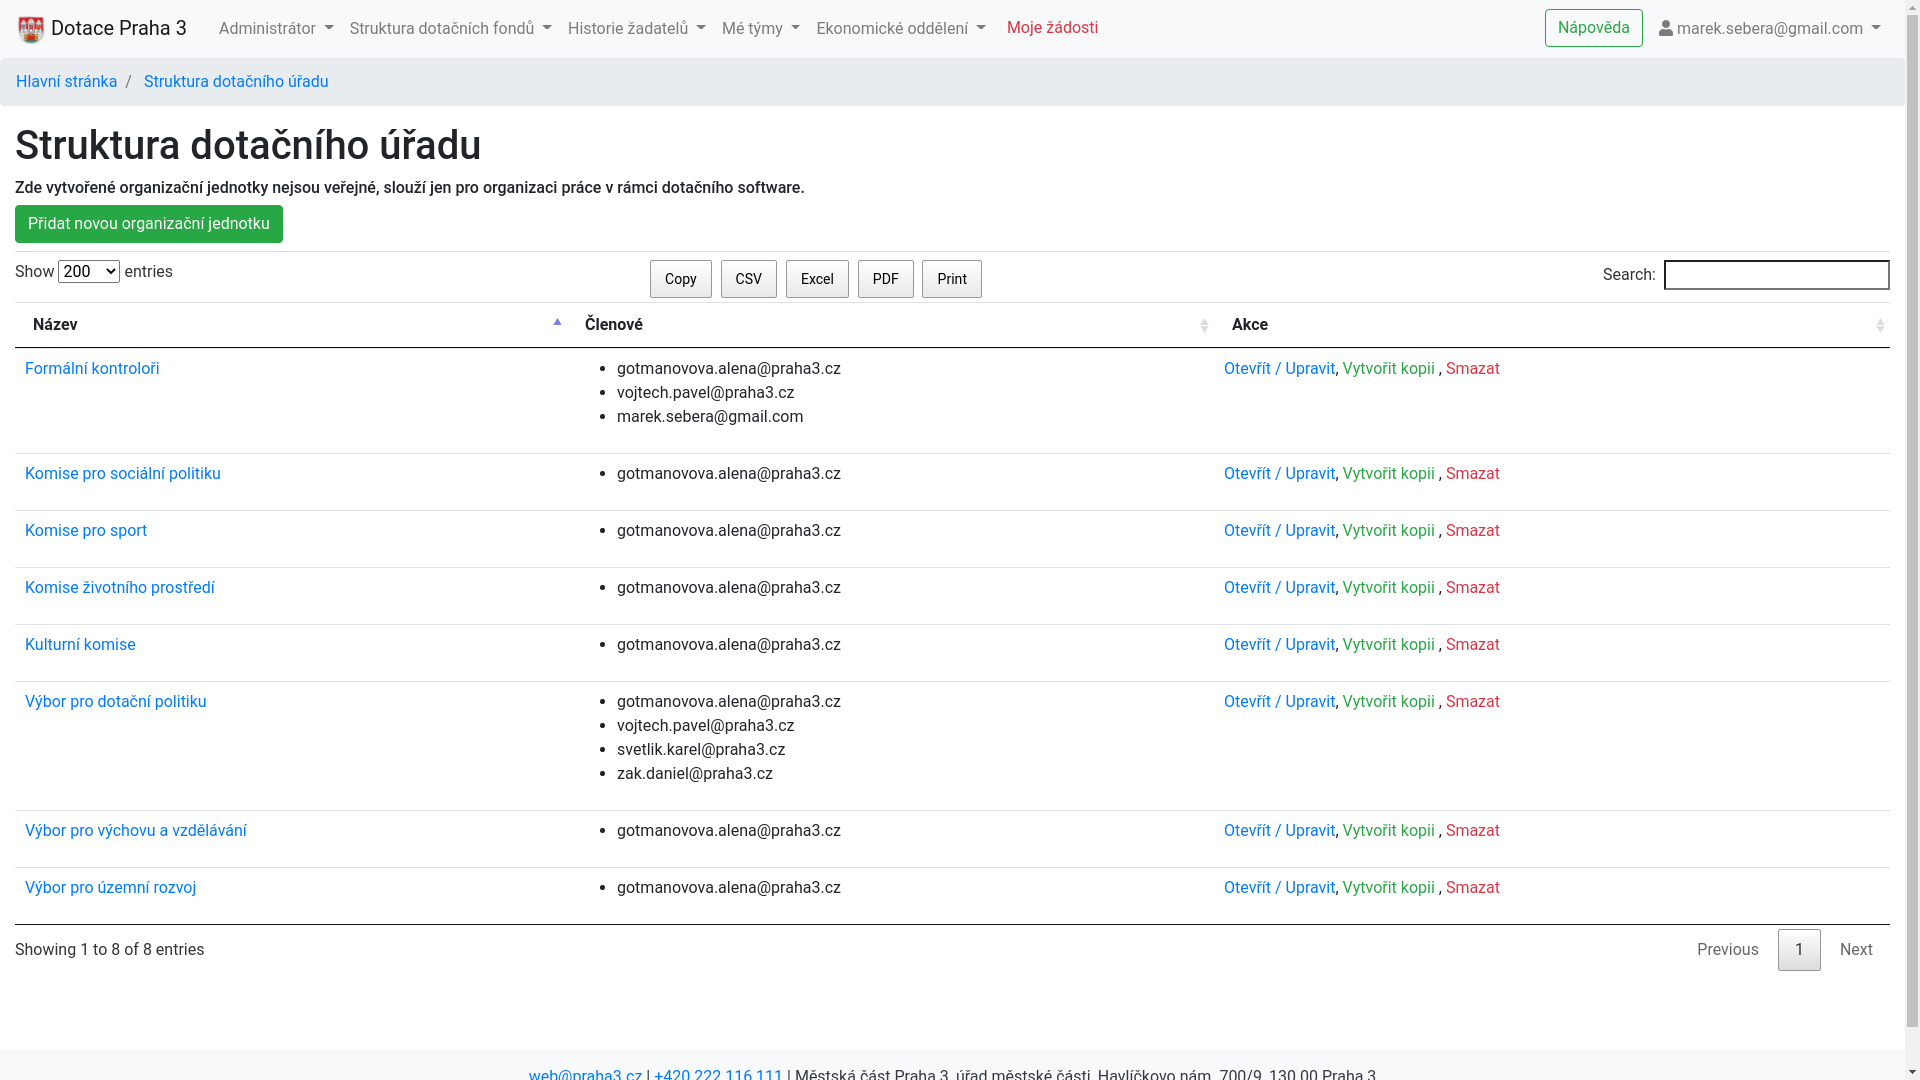The width and height of the screenshot is (1920, 1080).
Task: Delete Kulturní komise via Smazat
Action: 1472,645
